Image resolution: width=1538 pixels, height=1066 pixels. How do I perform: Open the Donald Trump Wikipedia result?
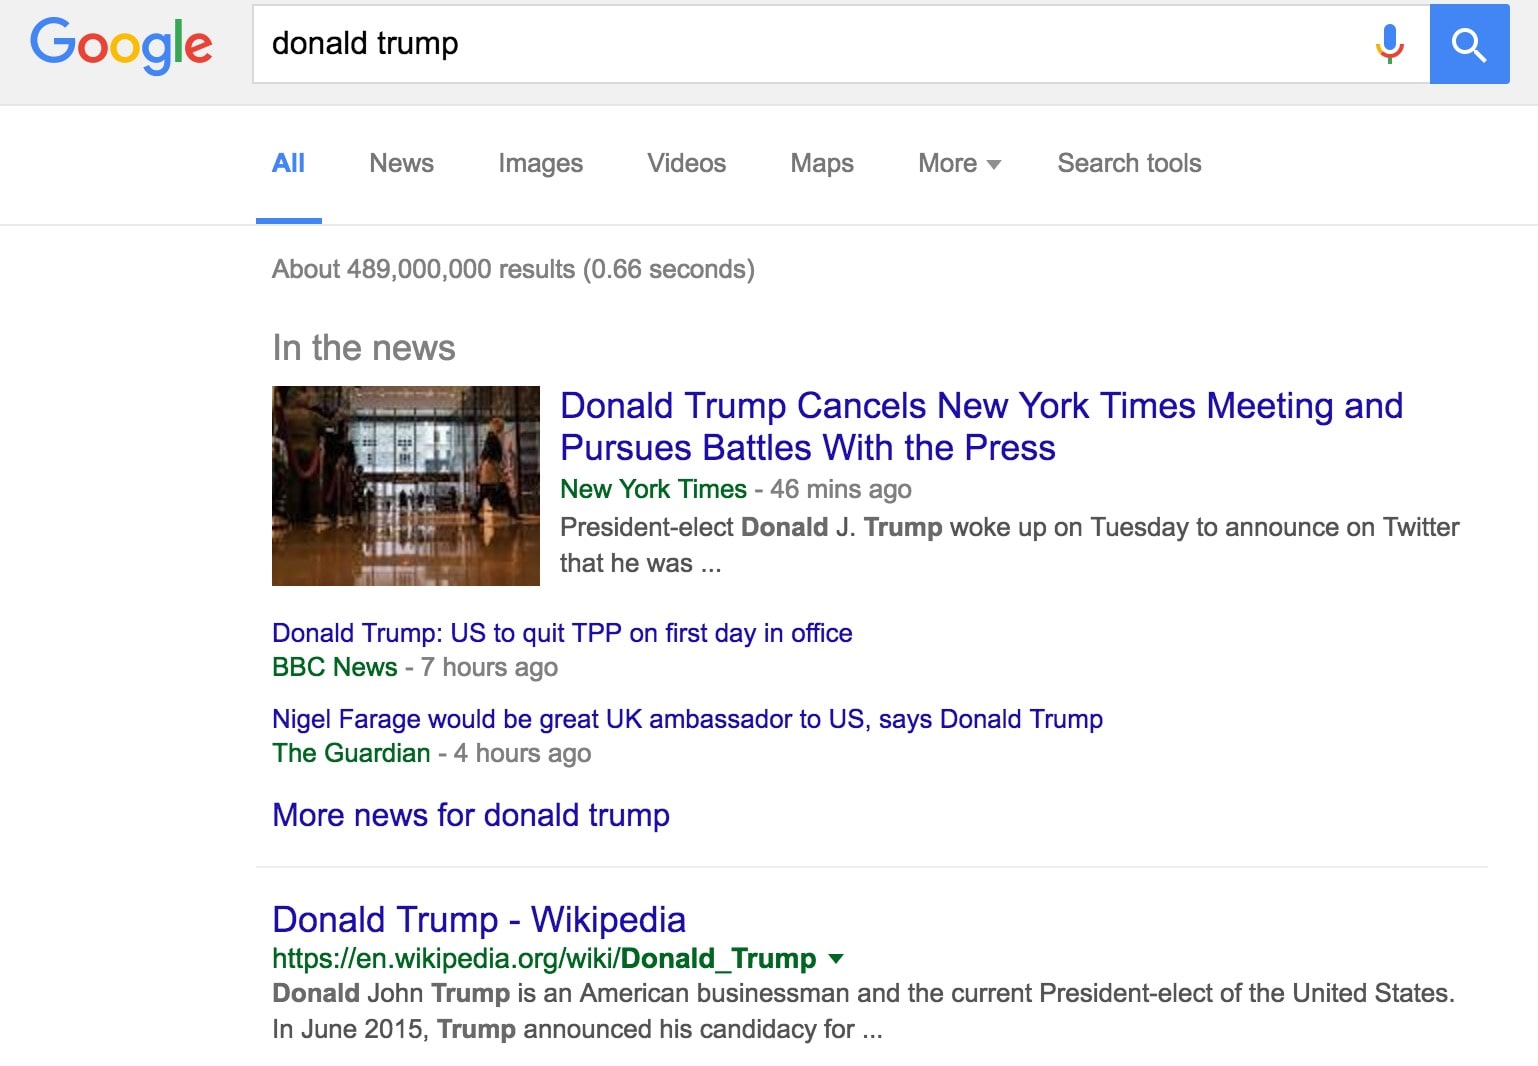tap(479, 919)
